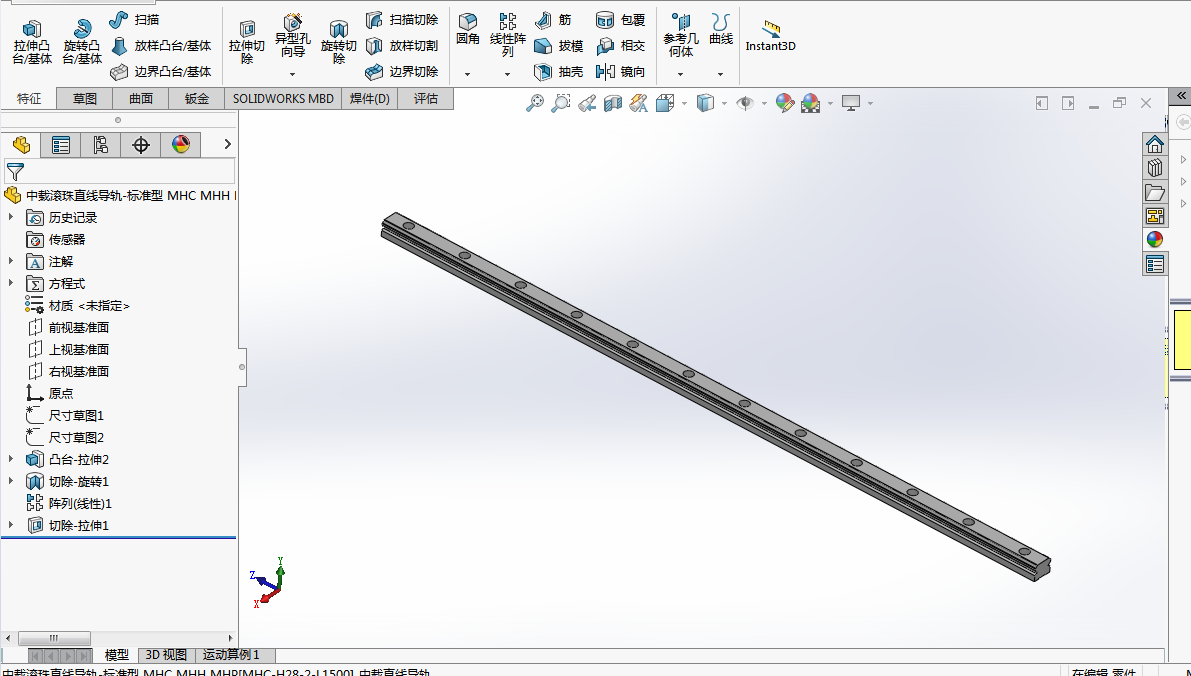Choose the Sweep tool (扫描)

pos(134,20)
